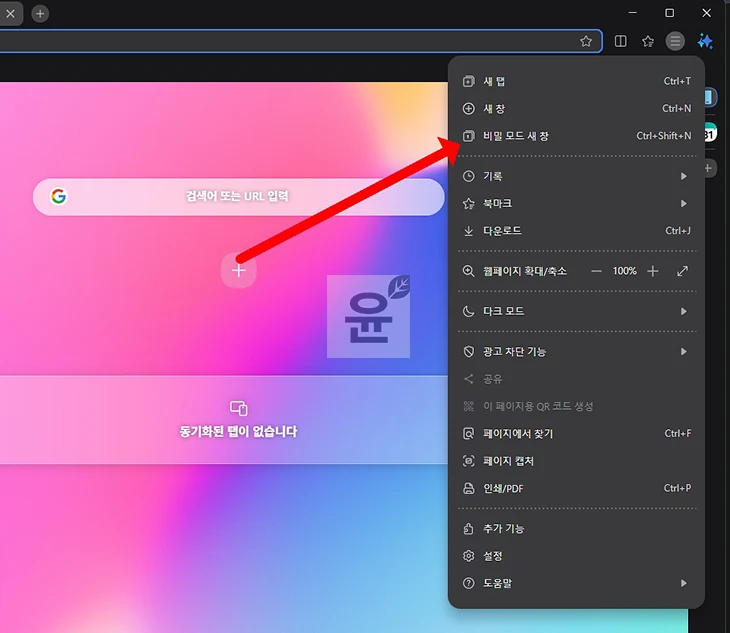The width and height of the screenshot is (730, 633).
Task: Select 새 창 menu entry
Action: click(576, 108)
